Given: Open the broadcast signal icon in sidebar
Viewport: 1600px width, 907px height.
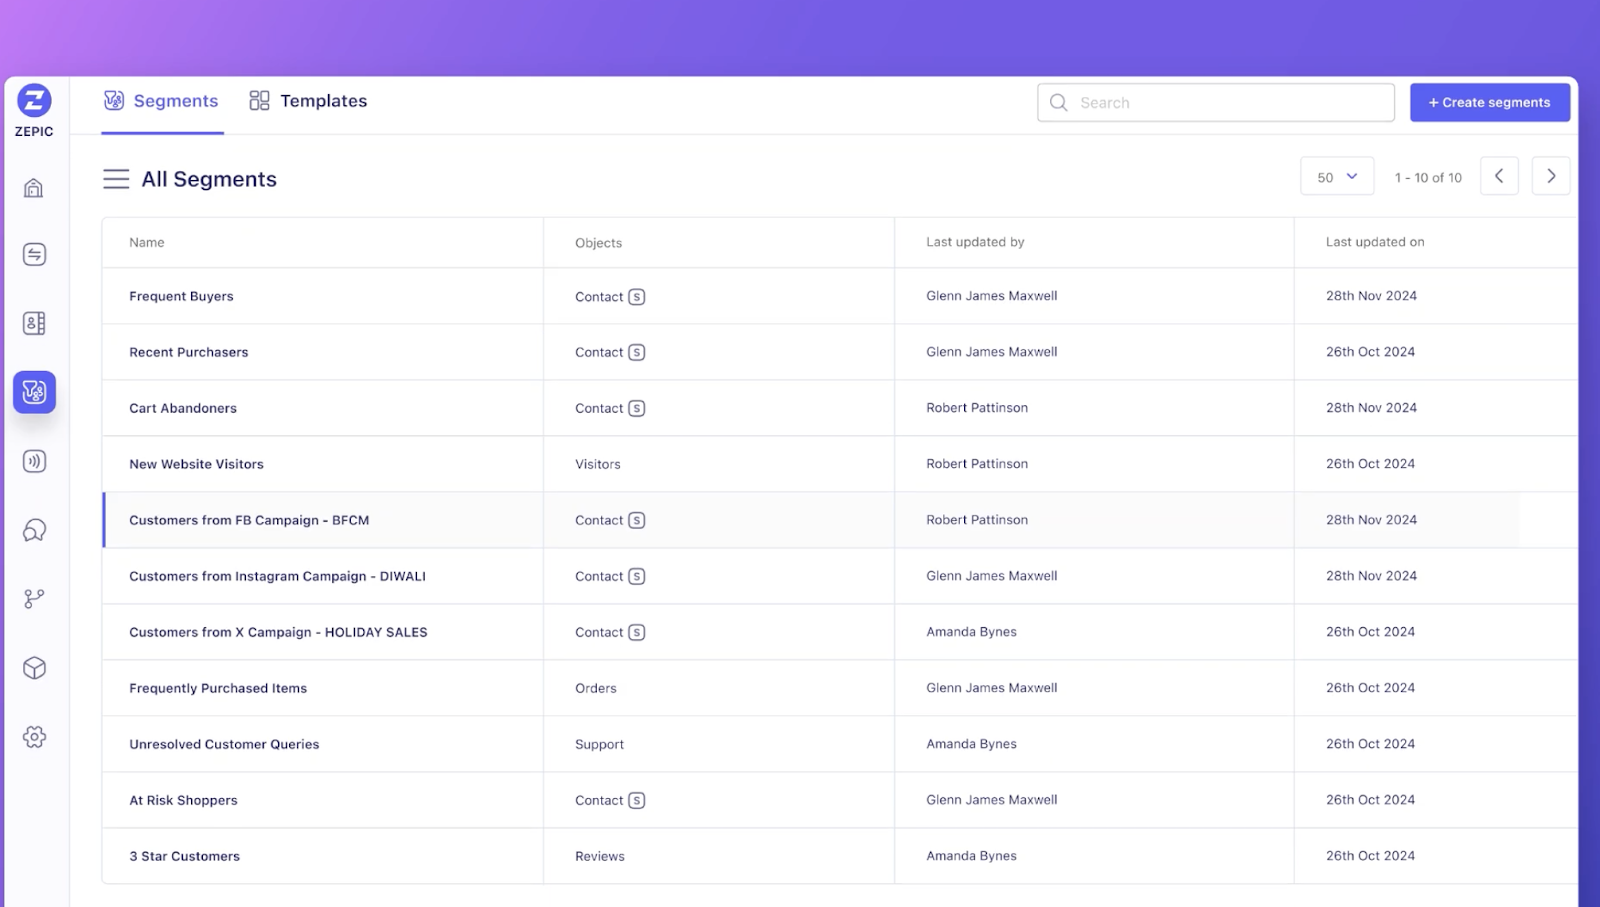Looking at the screenshot, I should point(34,461).
